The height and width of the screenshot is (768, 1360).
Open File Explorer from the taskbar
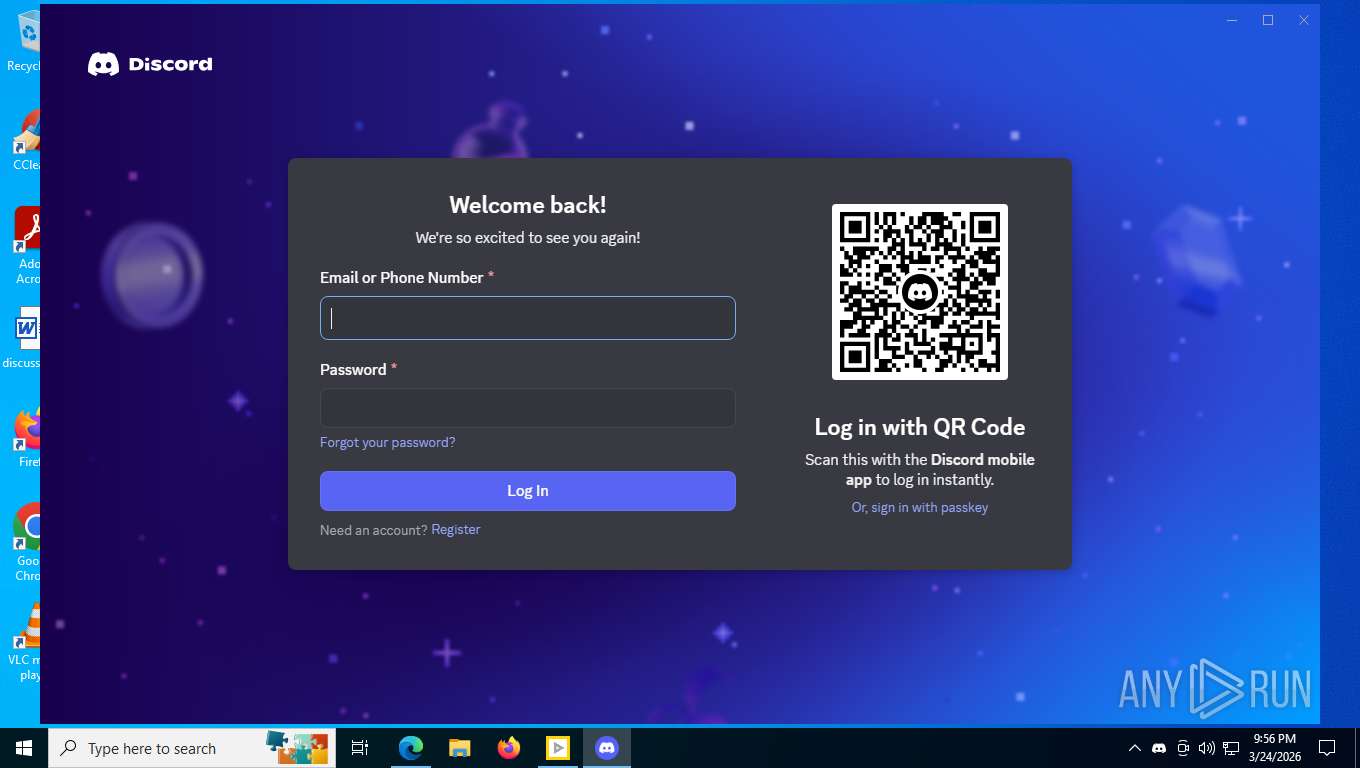tap(459, 748)
